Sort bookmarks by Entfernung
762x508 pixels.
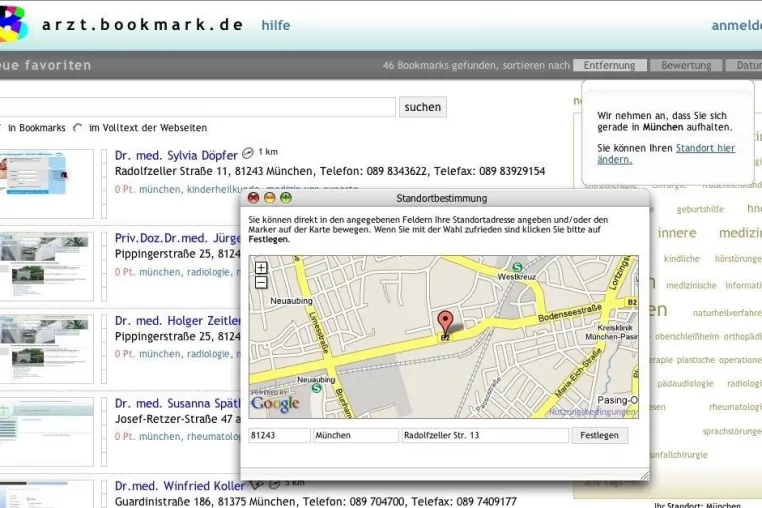609,65
